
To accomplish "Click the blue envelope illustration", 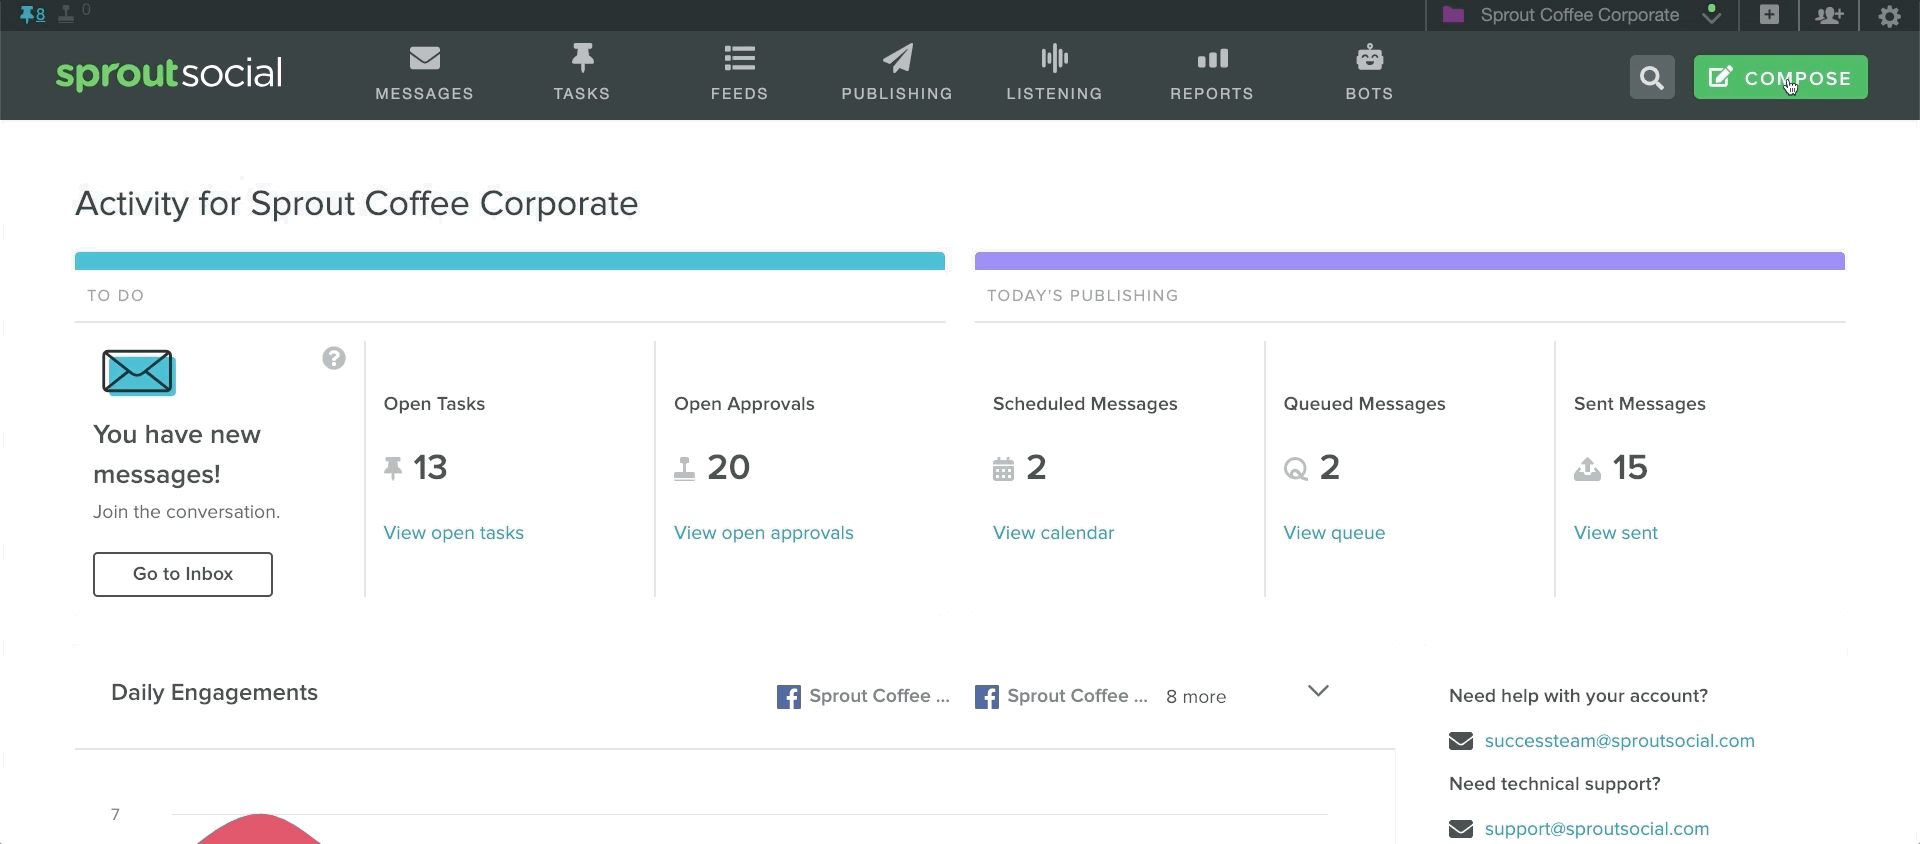I will (x=139, y=372).
